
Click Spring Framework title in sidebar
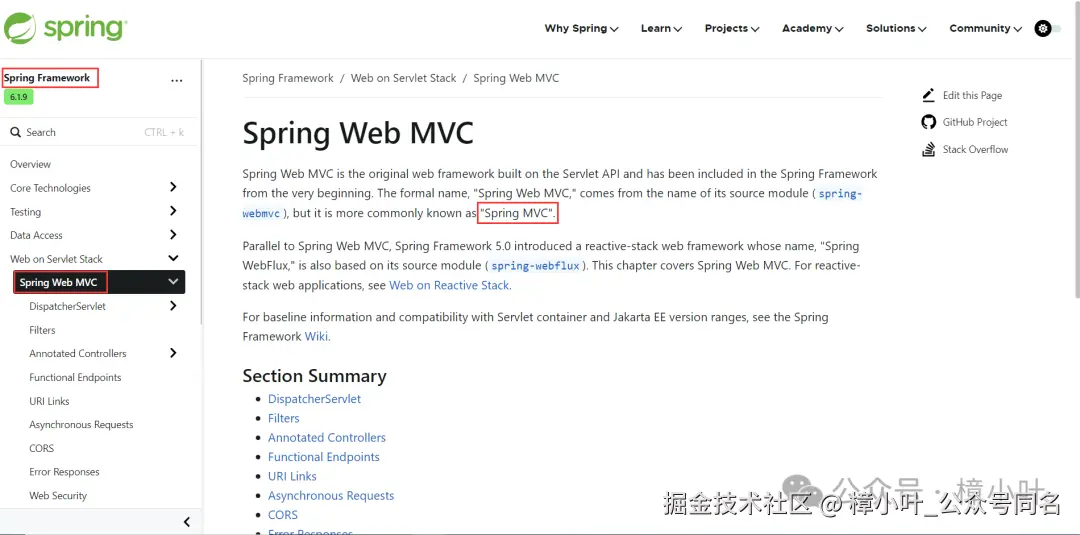(47, 78)
